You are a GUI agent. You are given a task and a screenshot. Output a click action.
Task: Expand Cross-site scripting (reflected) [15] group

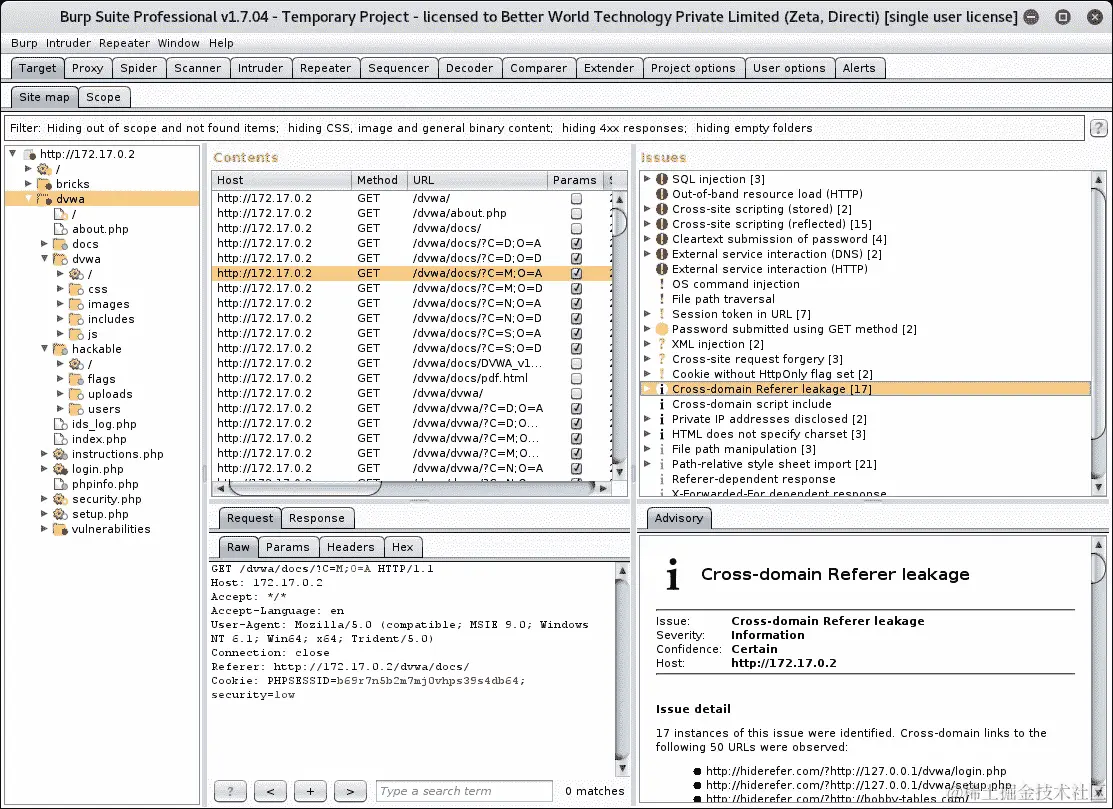coord(647,224)
